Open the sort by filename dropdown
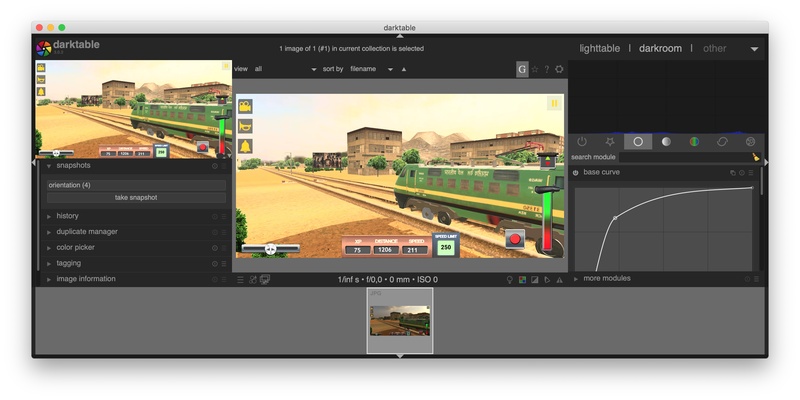Image resolution: width=800 pixels, height=400 pixels. 371,69
